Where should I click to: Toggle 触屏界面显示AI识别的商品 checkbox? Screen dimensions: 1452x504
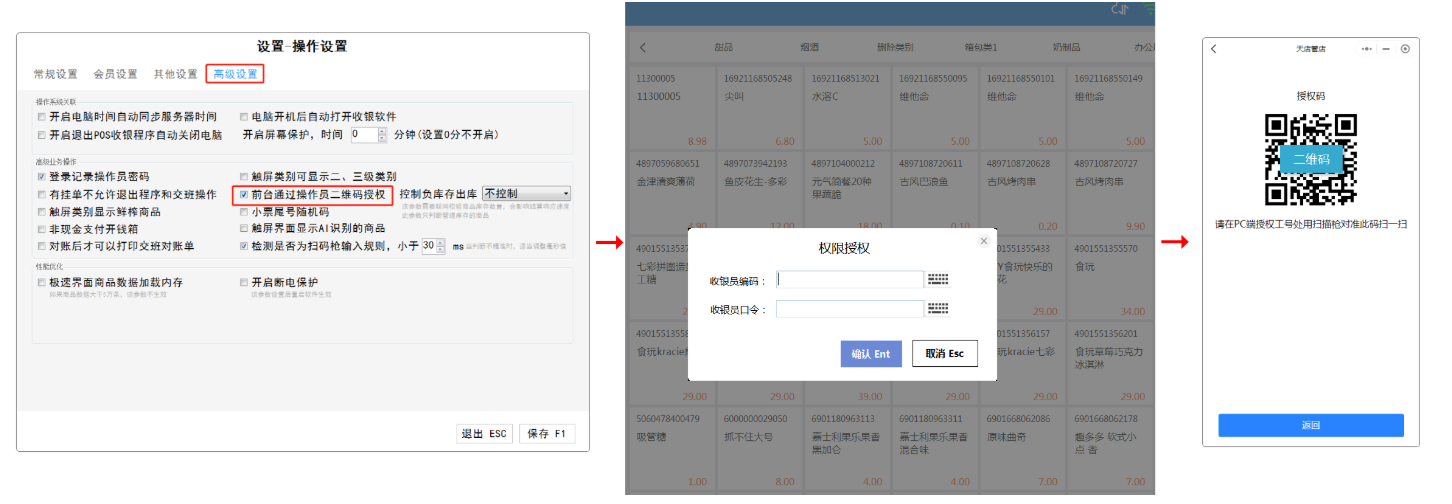(244, 229)
